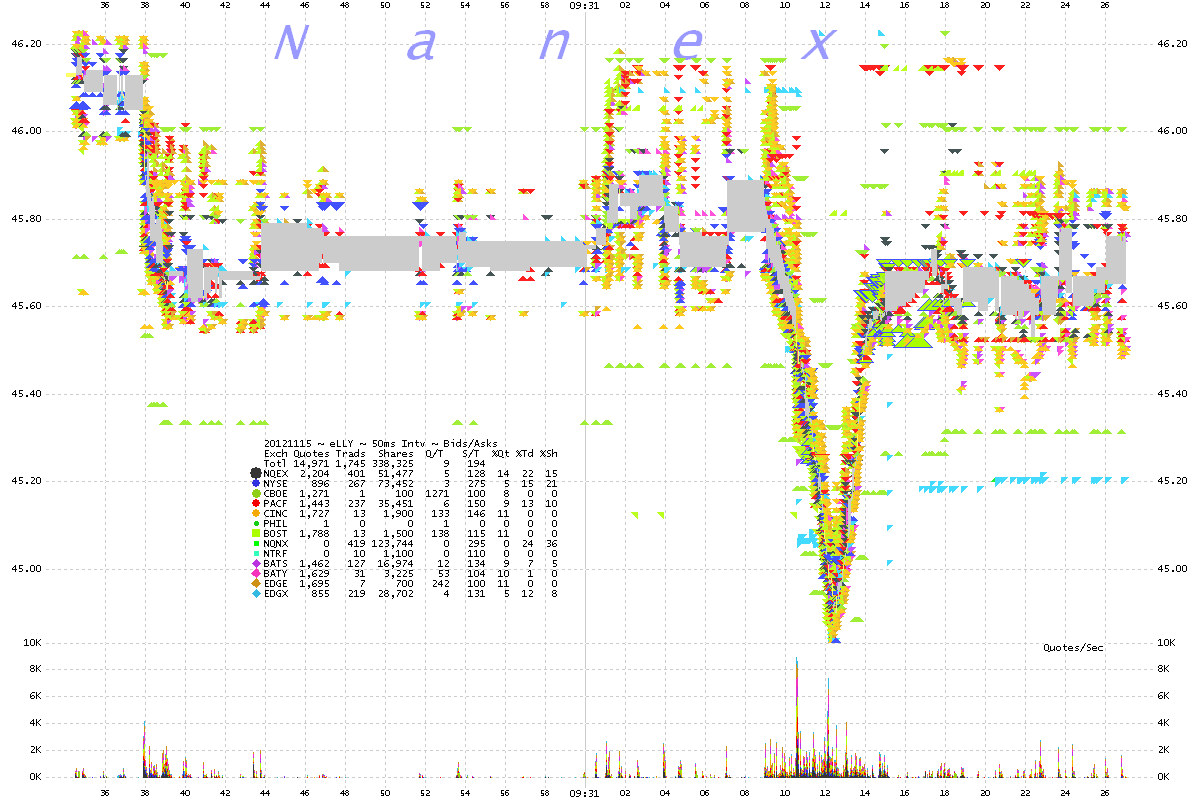
Task: Click the blue NYSE legend circle
Action: (x=255, y=483)
